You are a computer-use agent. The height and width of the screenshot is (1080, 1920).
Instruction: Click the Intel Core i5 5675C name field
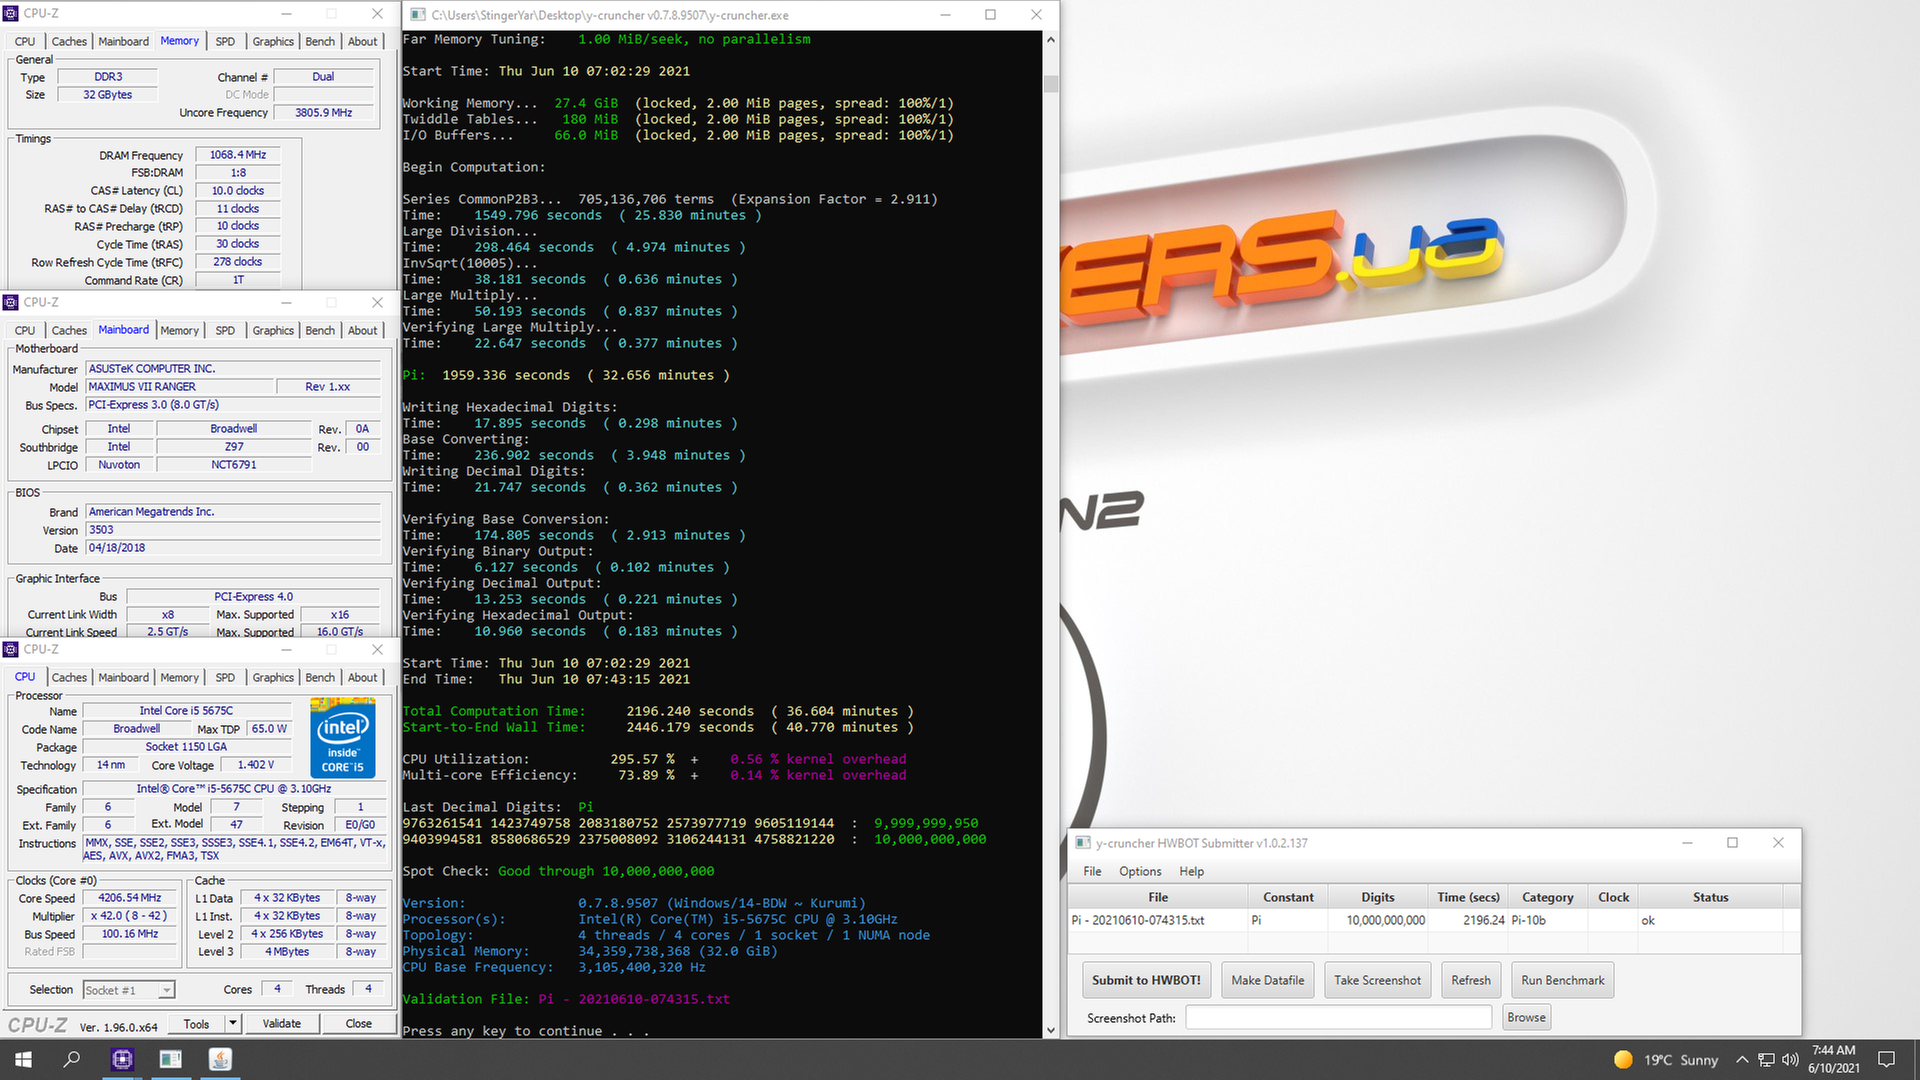[x=186, y=711]
